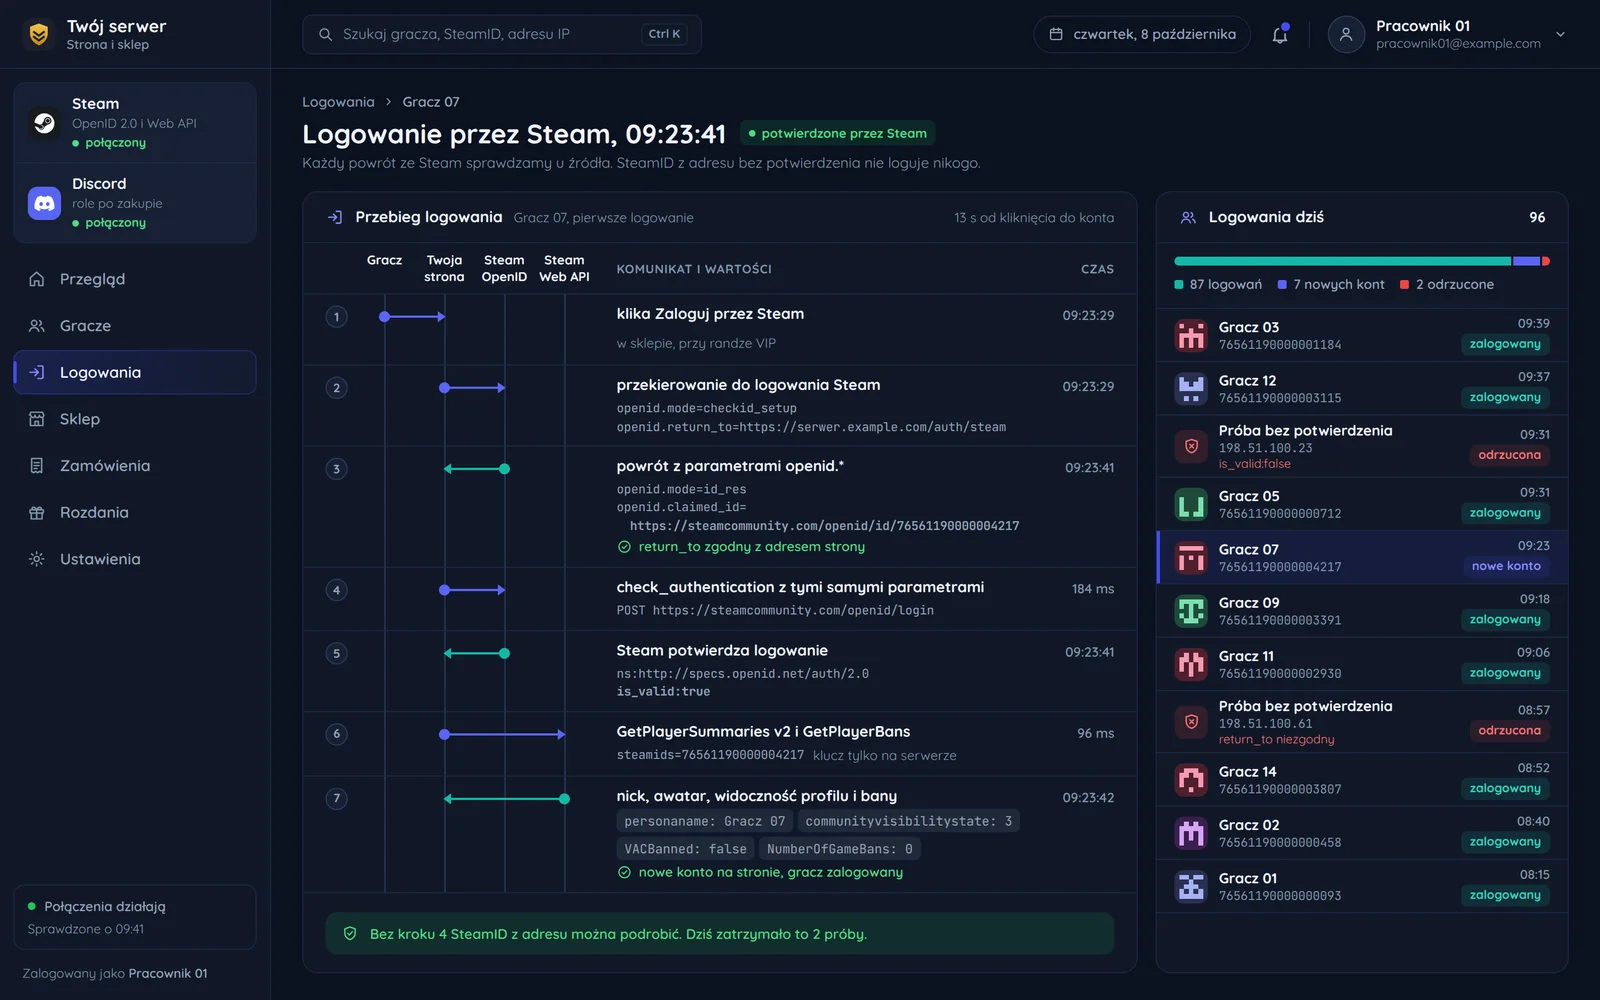Click the search magnifier icon
The height and width of the screenshot is (1000, 1600).
tap(325, 34)
